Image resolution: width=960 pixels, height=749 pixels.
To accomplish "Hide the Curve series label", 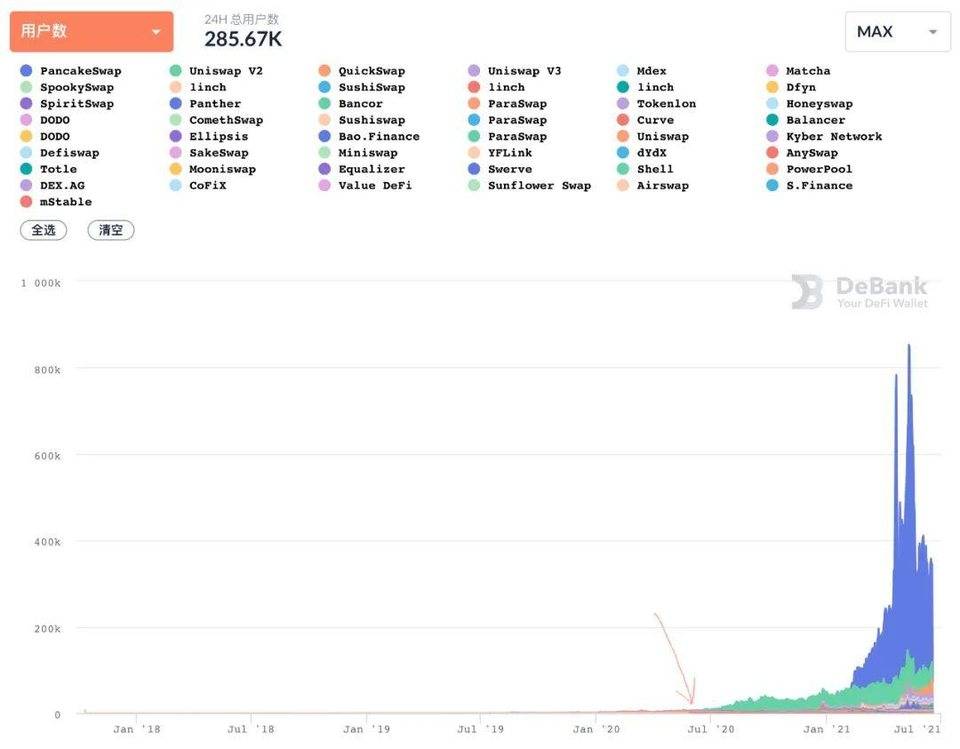I will click(x=655, y=120).
